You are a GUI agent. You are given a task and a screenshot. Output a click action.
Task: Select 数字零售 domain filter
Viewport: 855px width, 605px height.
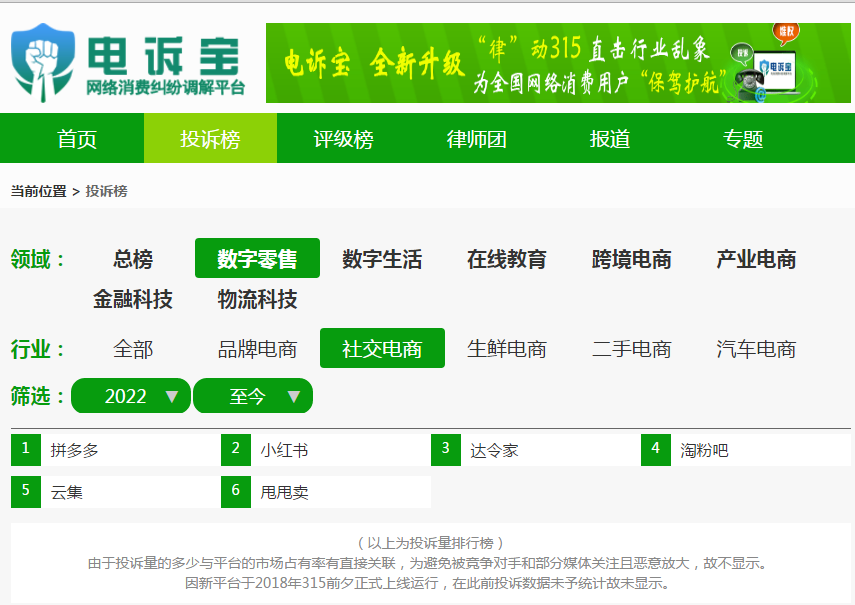(257, 258)
